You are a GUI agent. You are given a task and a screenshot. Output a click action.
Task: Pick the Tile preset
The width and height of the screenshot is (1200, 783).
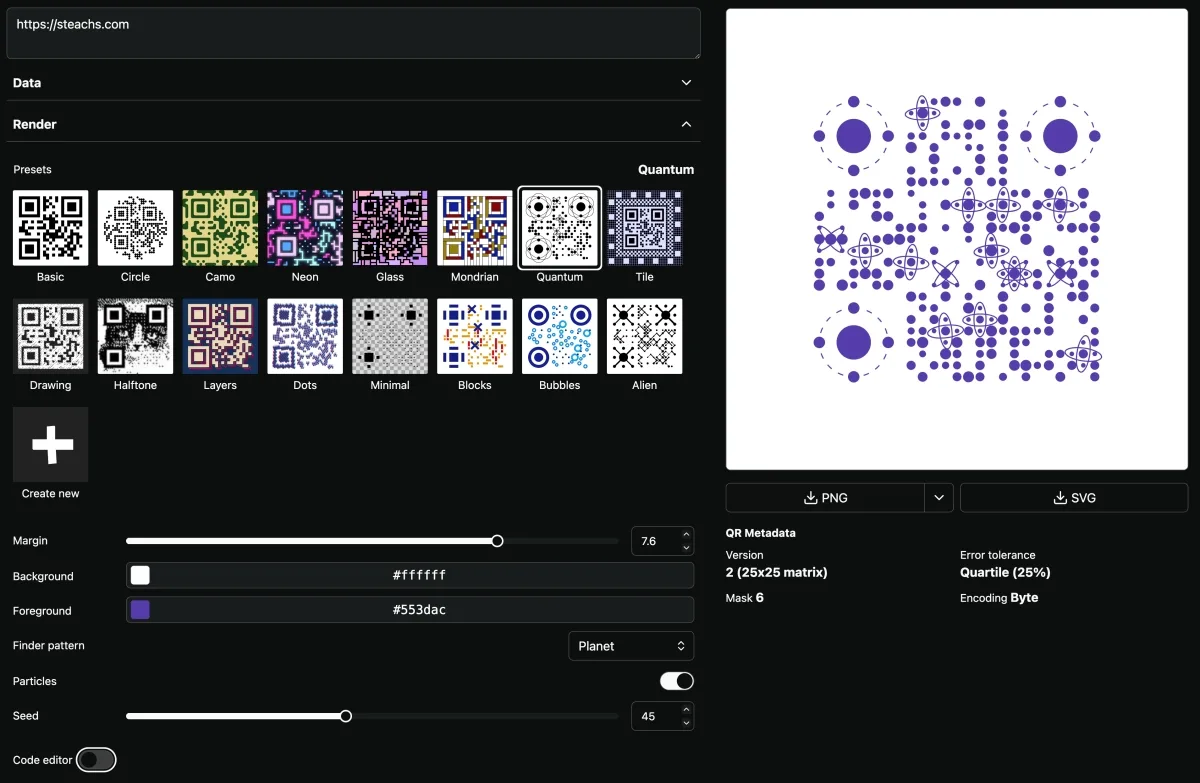tap(645, 228)
